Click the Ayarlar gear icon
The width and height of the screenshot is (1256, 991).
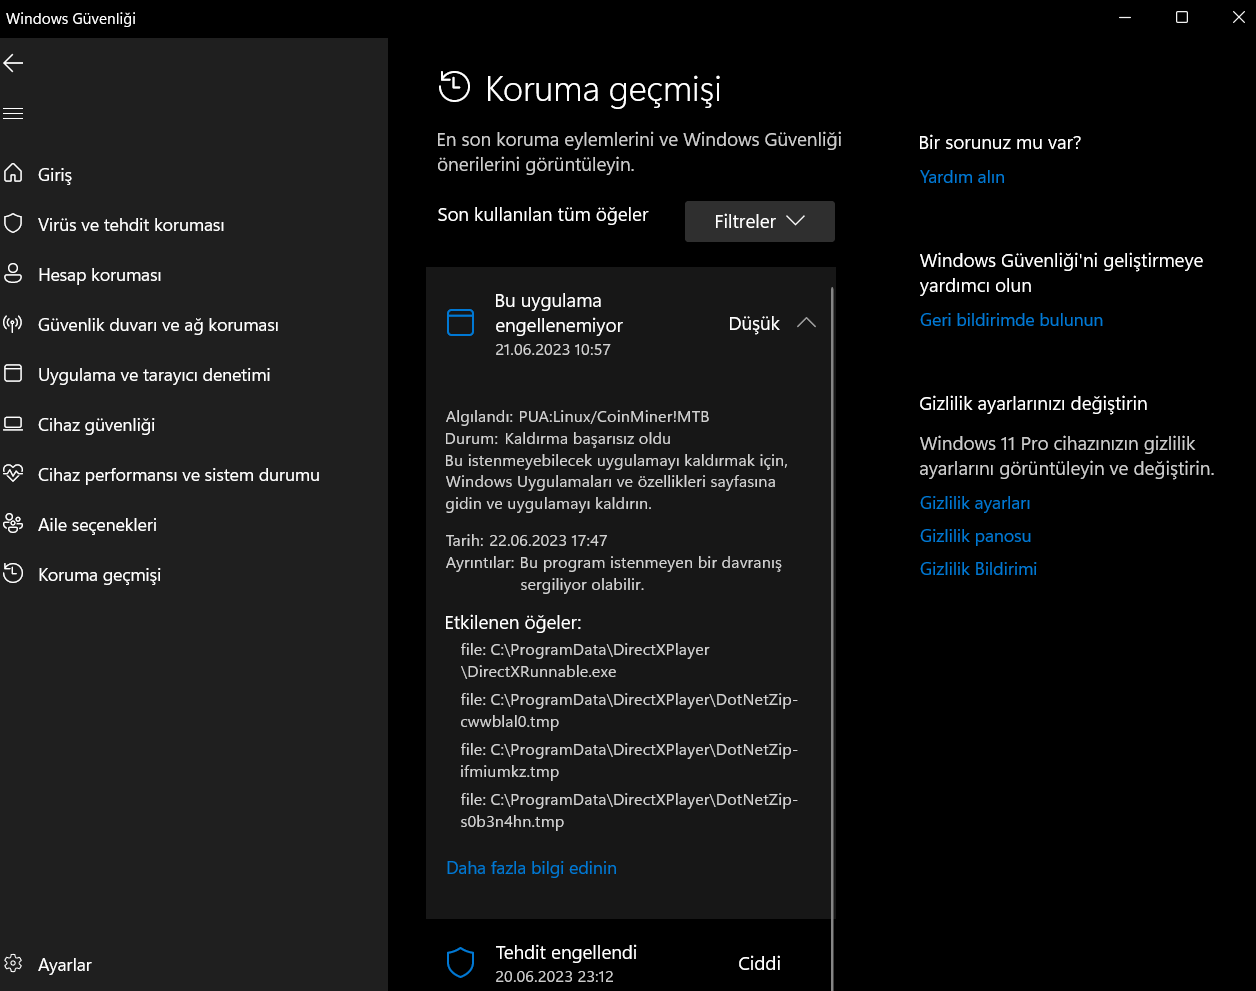[x=13, y=964]
